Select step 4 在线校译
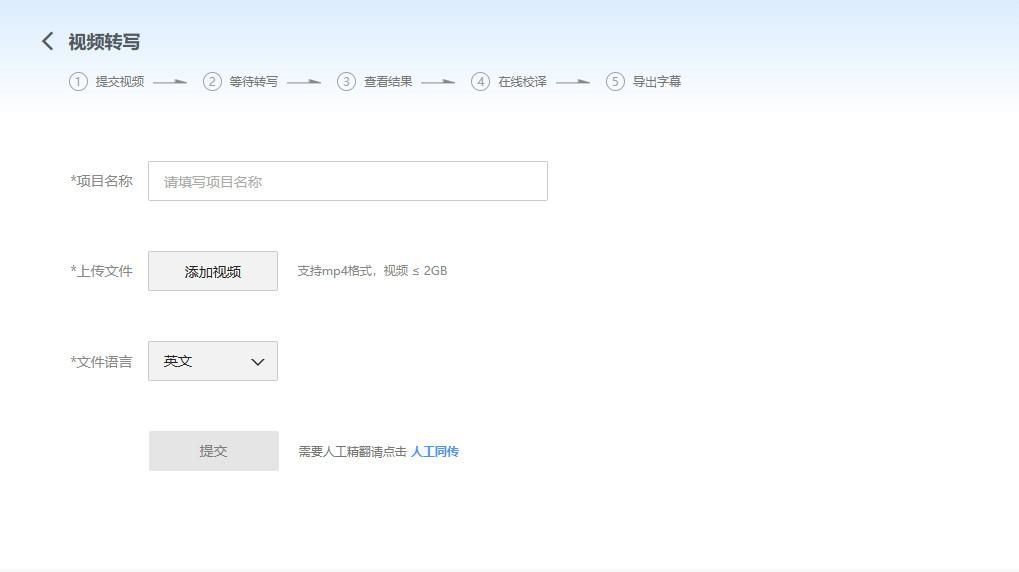Image resolution: width=1019 pixels, height=572 pixels. (509, 82)
